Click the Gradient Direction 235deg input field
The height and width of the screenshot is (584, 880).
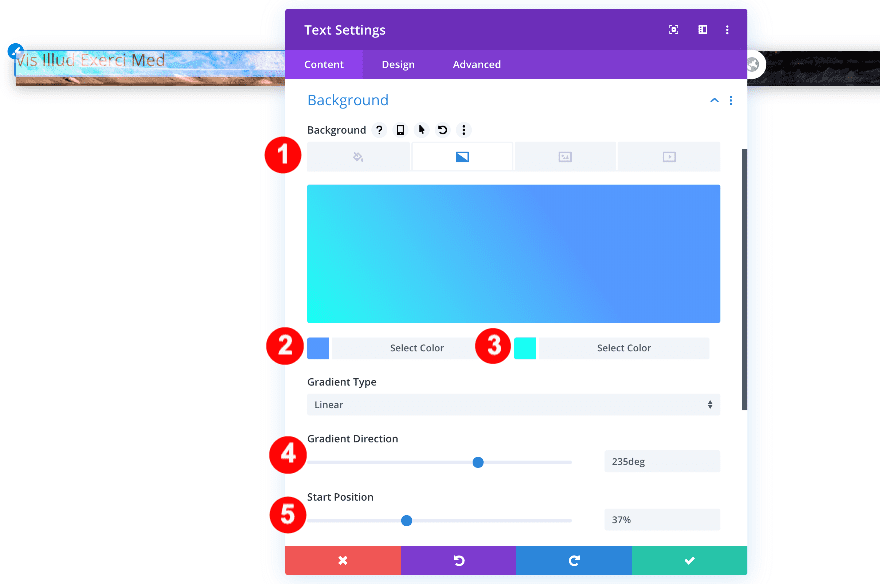point(662,461)
